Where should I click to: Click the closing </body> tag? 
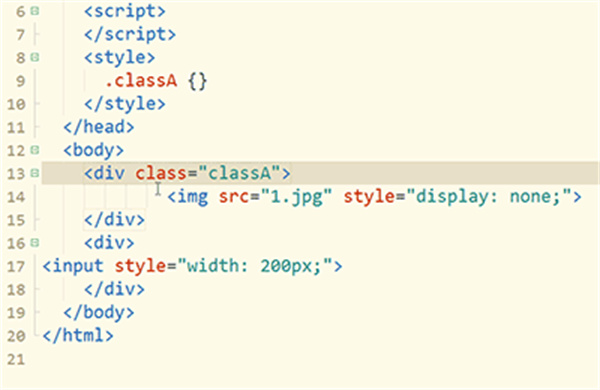pos(99,312)
